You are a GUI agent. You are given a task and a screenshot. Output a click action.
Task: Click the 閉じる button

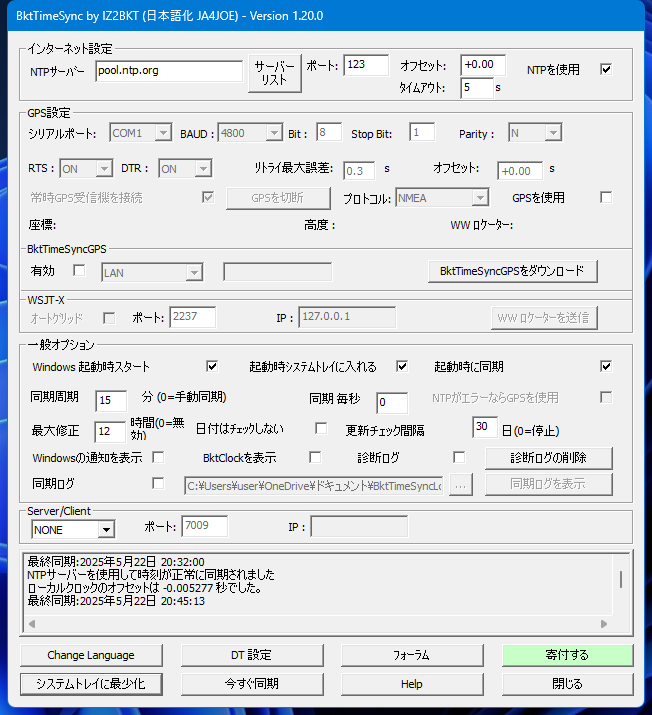568,684
